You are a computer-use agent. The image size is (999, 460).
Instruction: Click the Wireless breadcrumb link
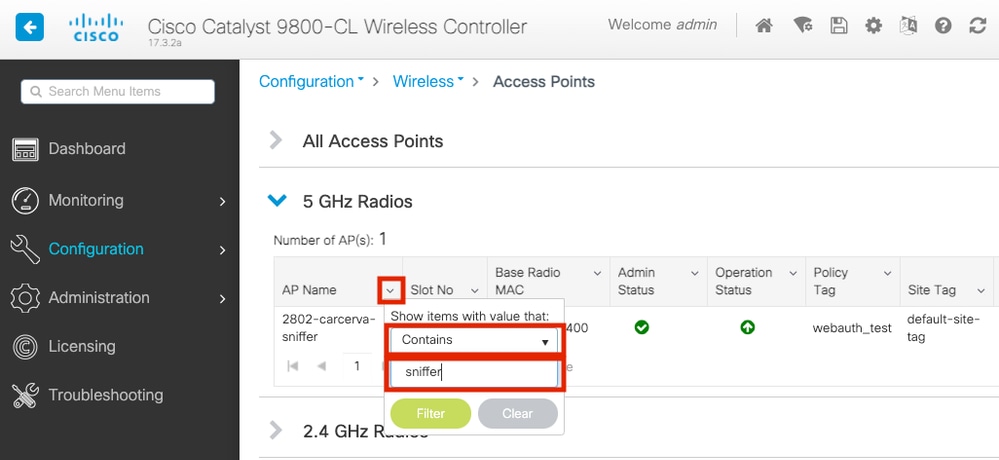coord(424,82)
